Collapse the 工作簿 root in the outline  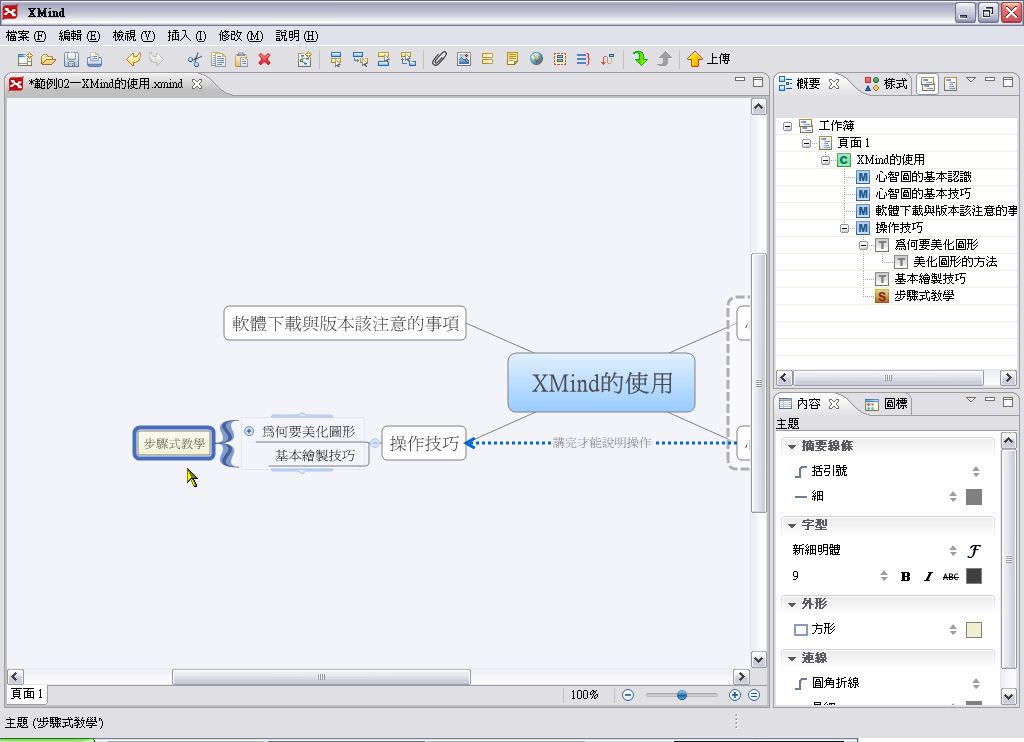pos(788,126)
